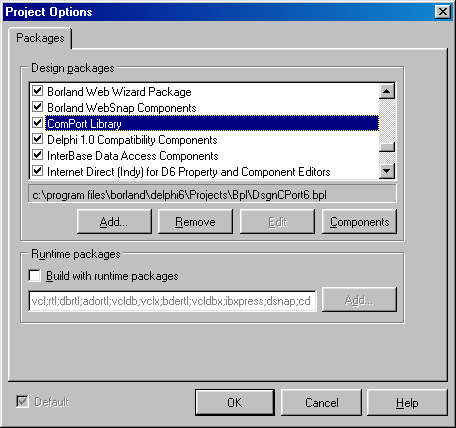
Task: Click the design packages scrollbar thumb
Action: pyautogui.click(x=387, y=147)
